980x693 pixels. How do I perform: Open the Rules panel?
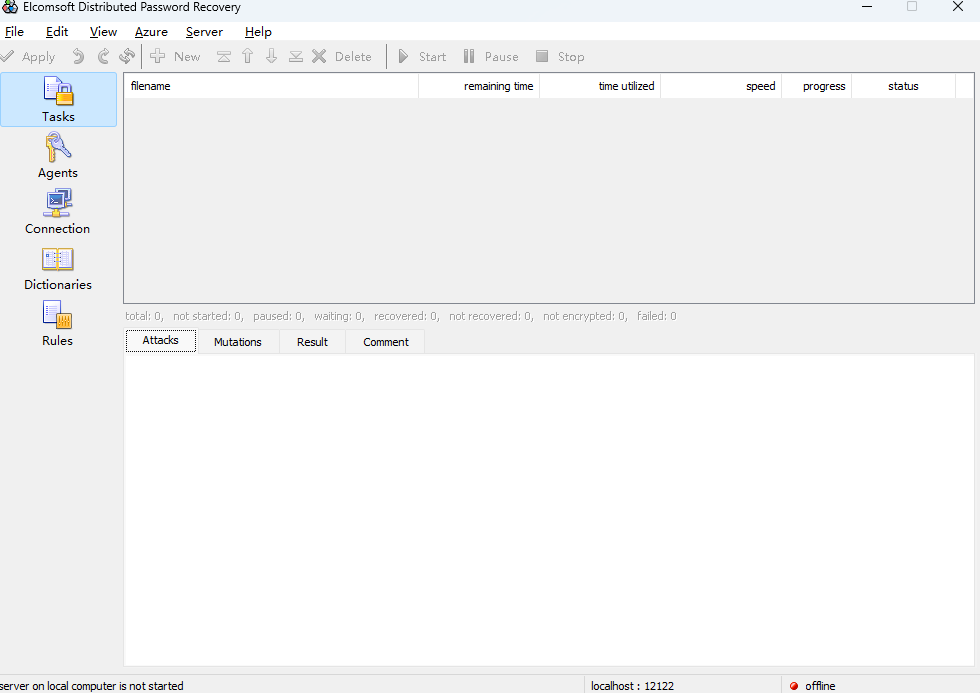[x=58, y=324]
